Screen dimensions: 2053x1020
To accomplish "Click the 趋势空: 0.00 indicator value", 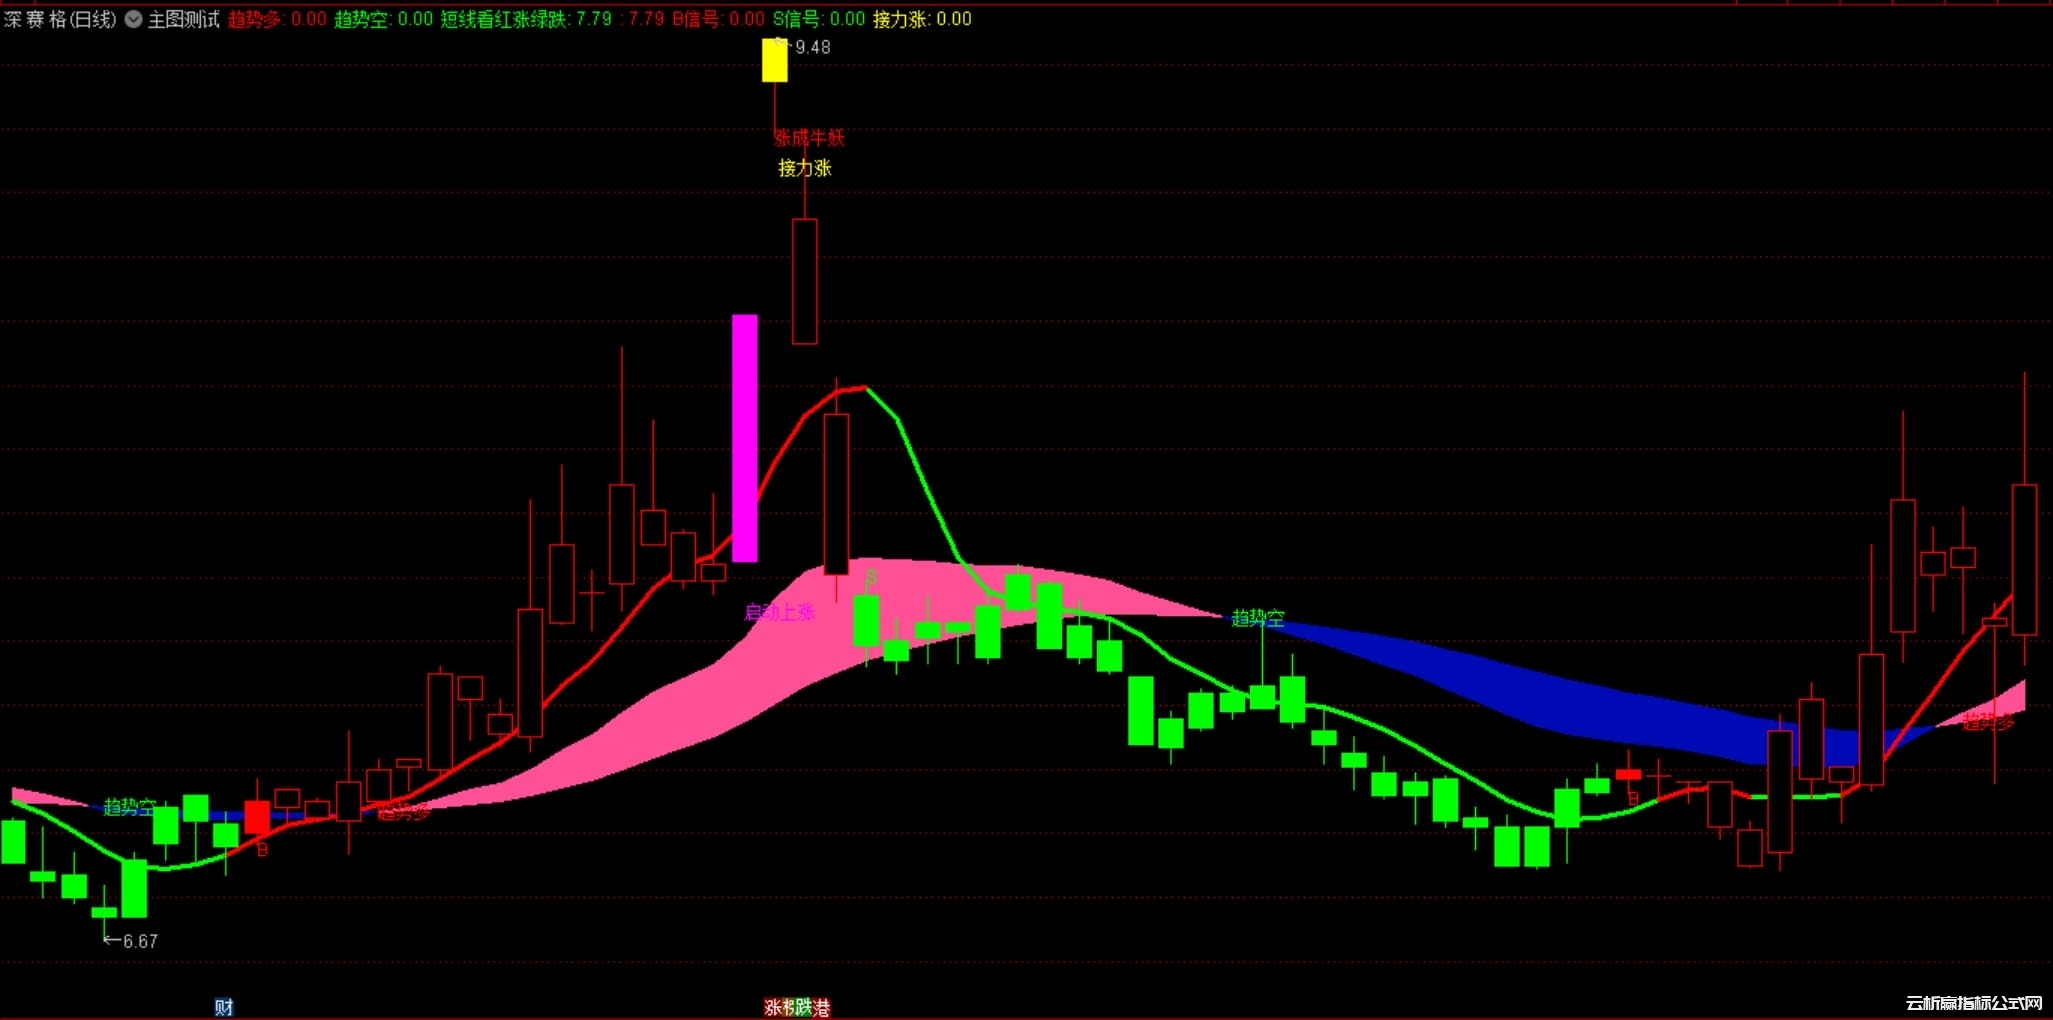I will (383, 19).
